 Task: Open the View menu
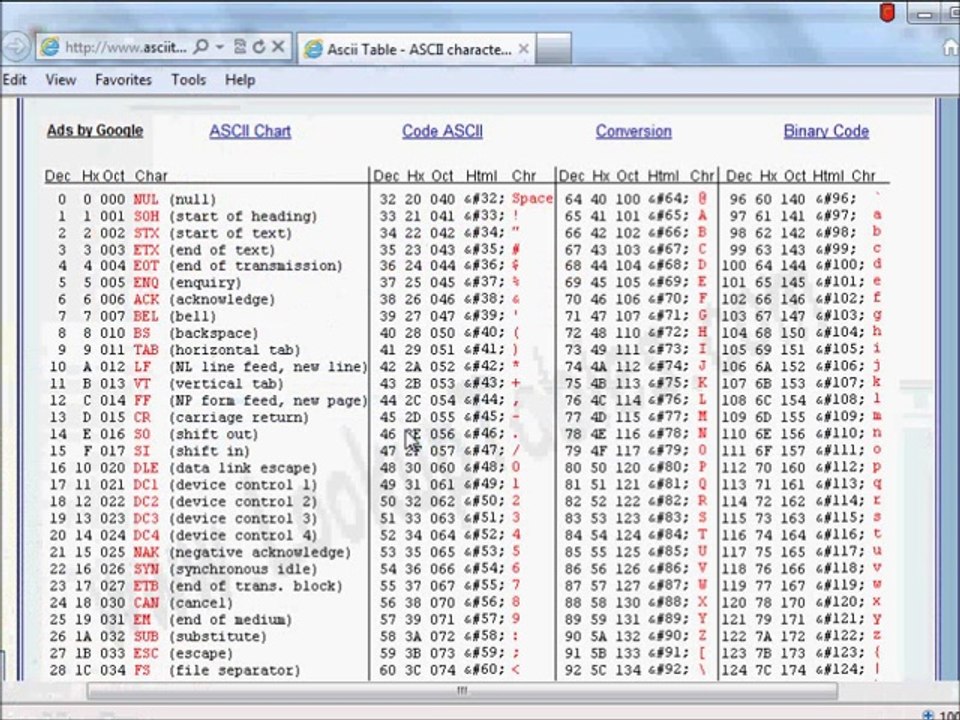click(60, 79)
